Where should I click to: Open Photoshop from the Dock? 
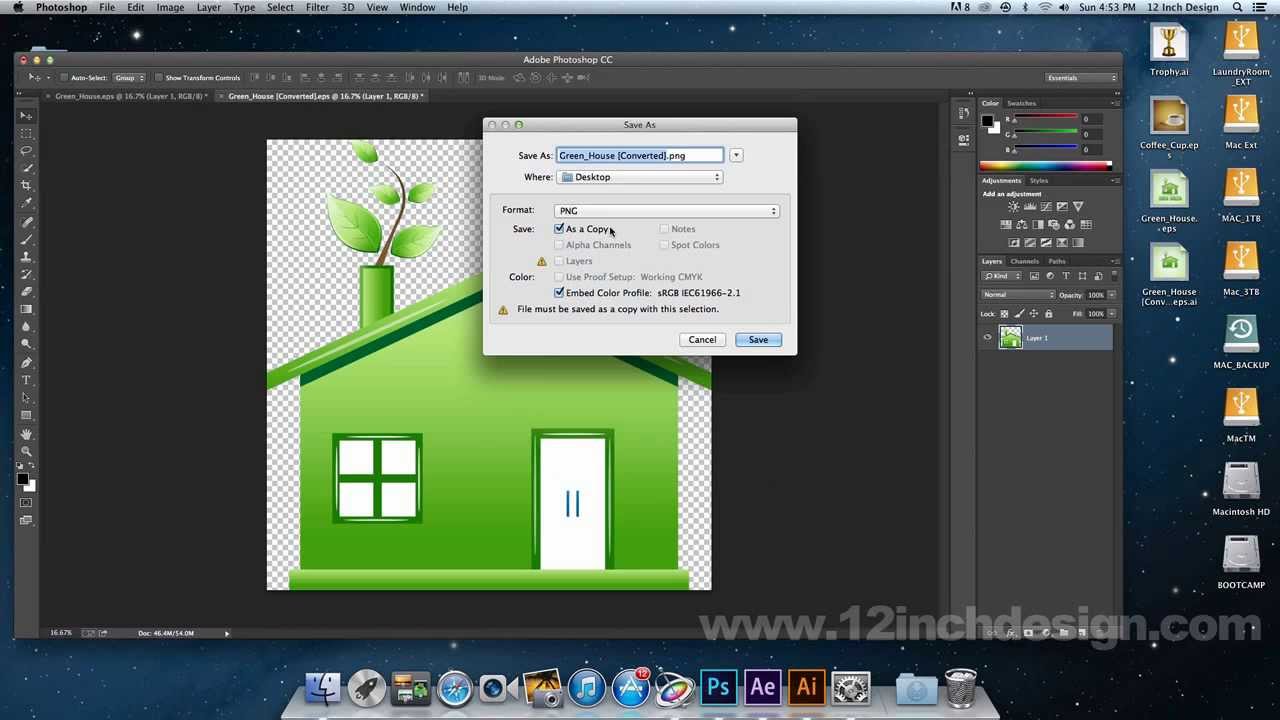[x=718, y=688]
